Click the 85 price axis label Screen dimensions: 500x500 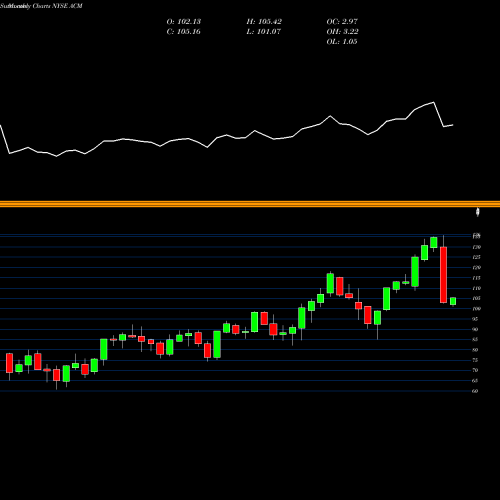click(x=475, y=339)
